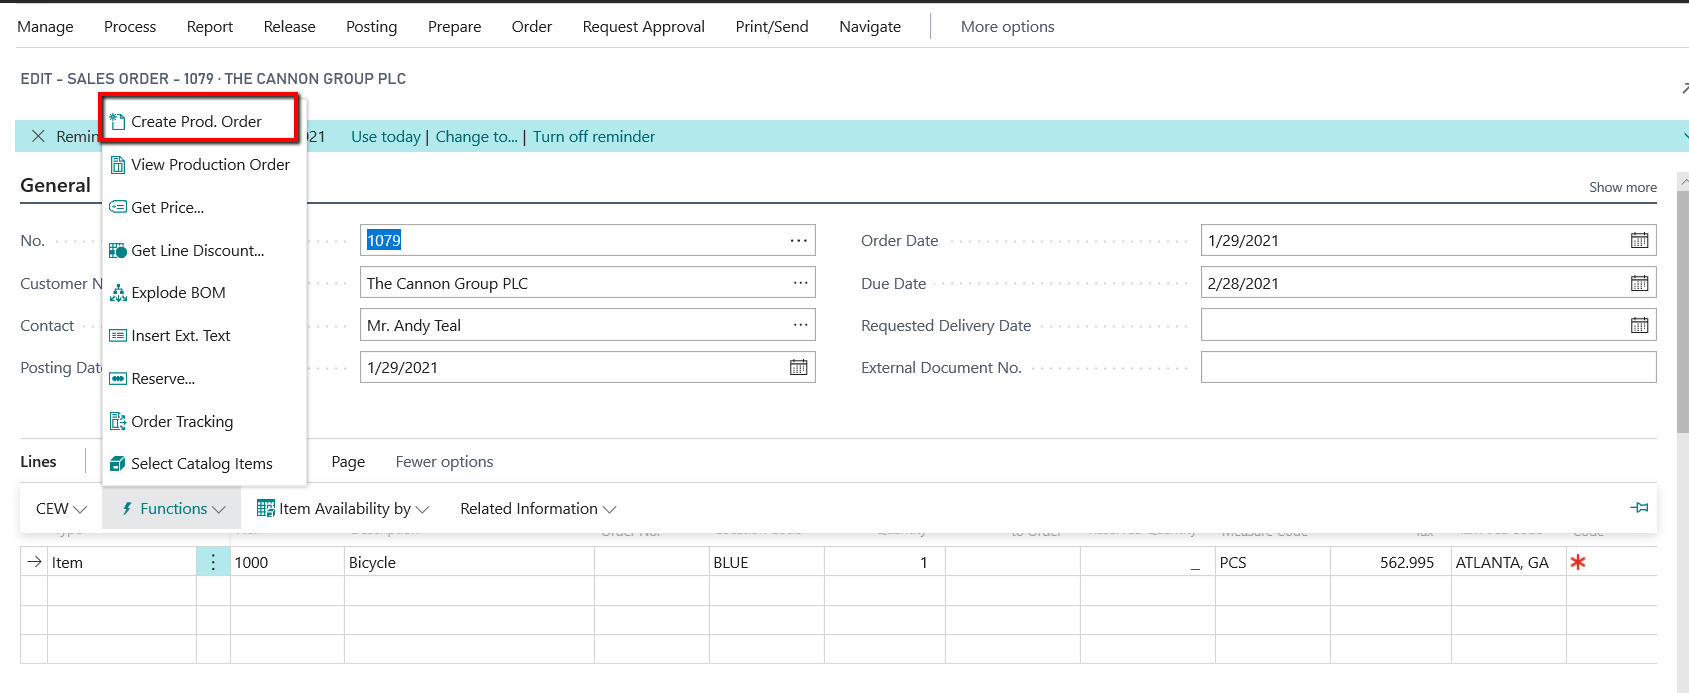The width and height of the screenshot is (1689, 693).
Task: Open the Posting menu in the action bar
Action: (371, 26)
